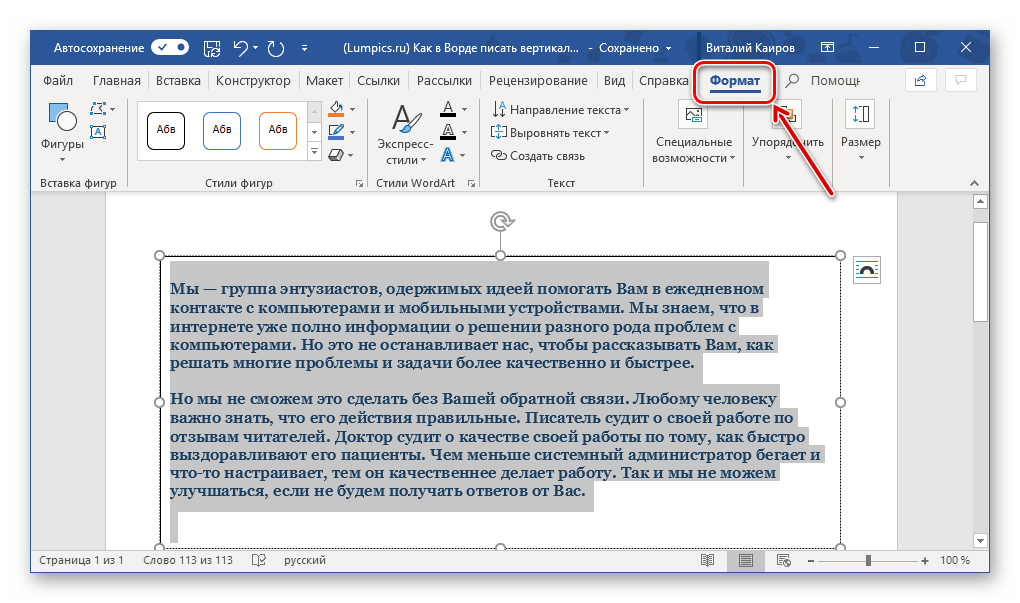
Task: Open the Shape Outline dropdown arrow
Action: pyautogui.click(x=353, y=132)
